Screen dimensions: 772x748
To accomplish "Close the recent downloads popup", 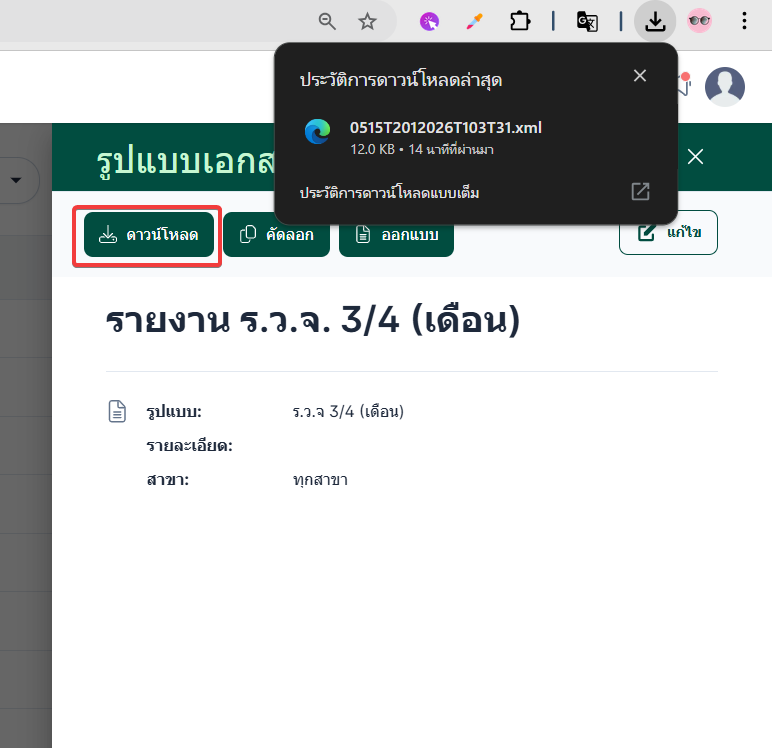I will click(640, 76).
